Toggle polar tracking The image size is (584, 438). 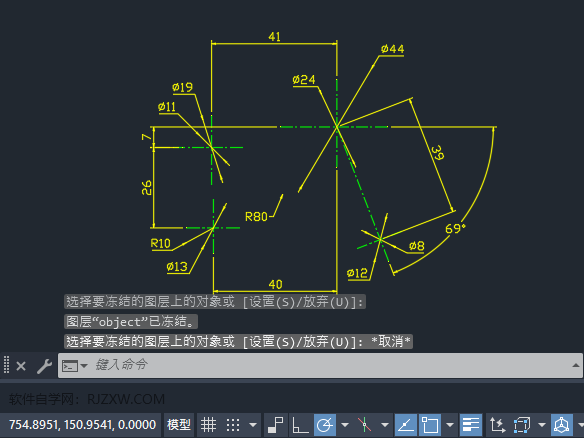click(x=325, y=425)
